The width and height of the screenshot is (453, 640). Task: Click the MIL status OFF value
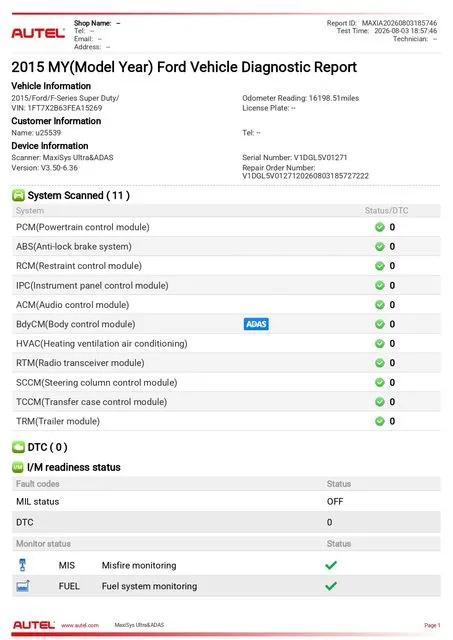click(x=335, y=502)
